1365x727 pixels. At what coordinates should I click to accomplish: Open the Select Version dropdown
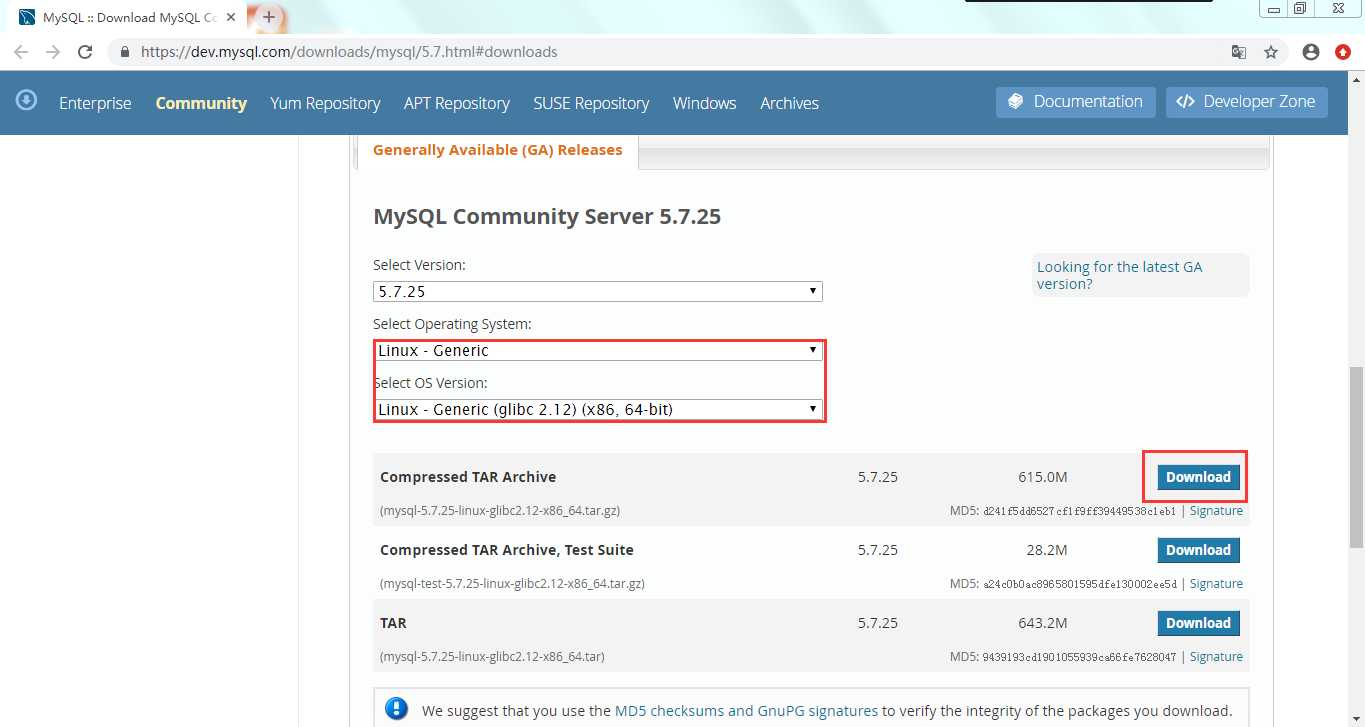point(598,292)
